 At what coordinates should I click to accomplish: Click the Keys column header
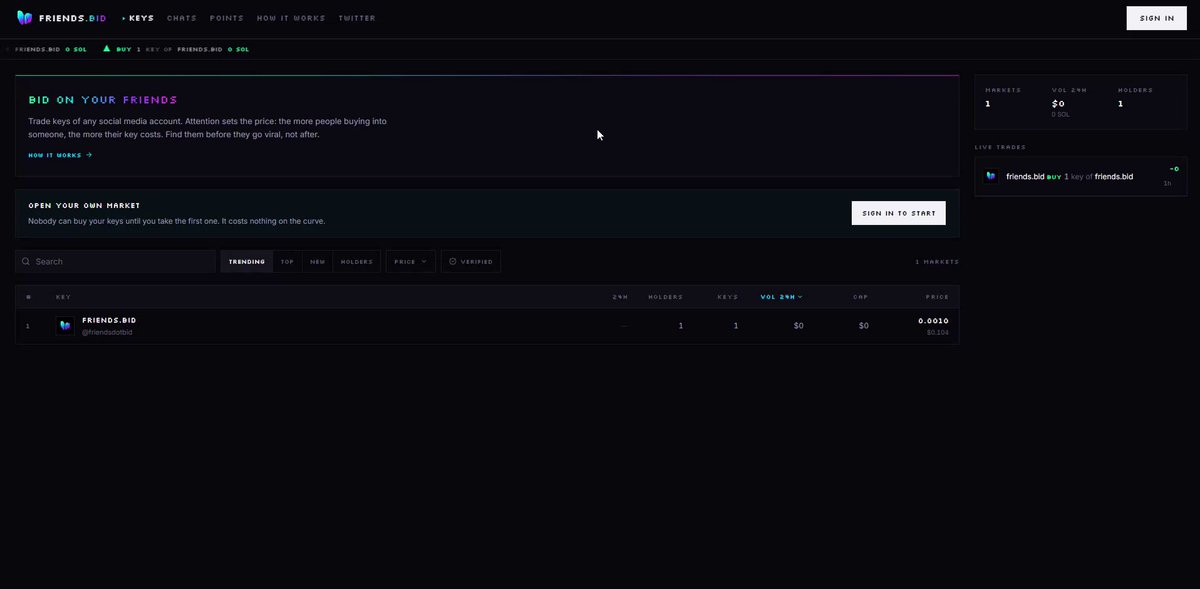coord(727,297)
